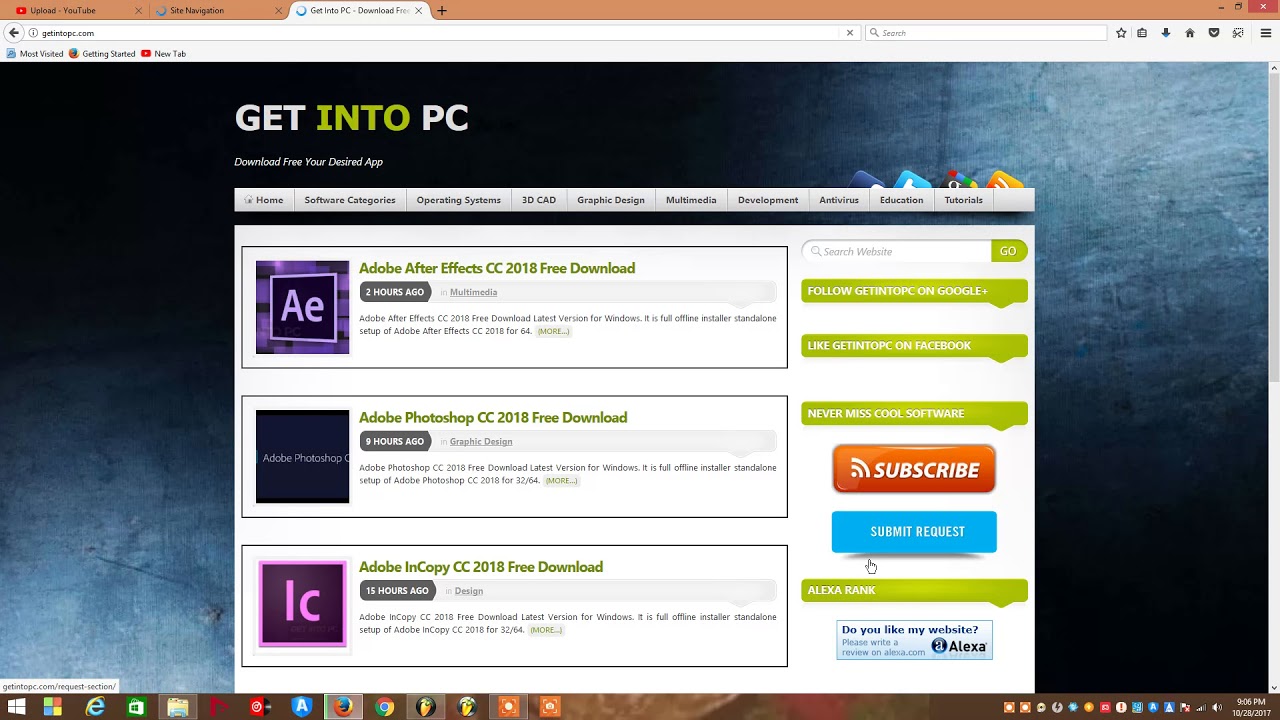Open Antivirus menu item

[839, 200]
